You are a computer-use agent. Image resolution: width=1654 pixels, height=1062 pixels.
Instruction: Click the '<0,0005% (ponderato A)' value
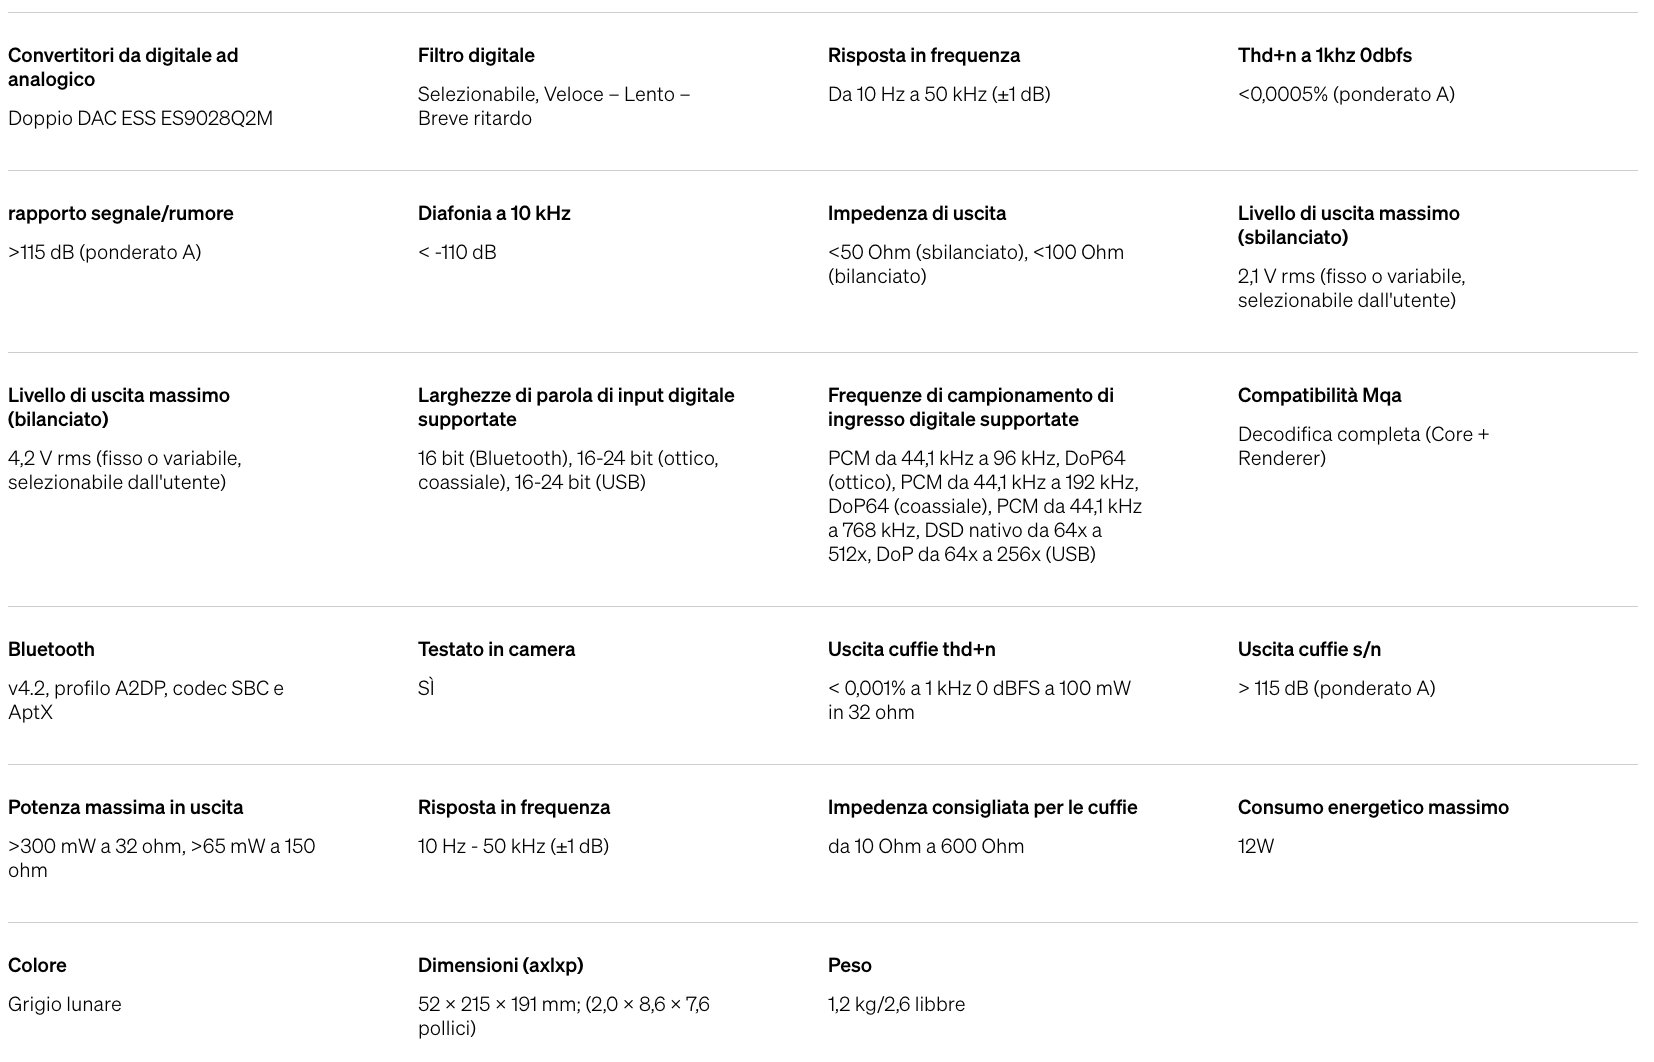[1345, 94]
